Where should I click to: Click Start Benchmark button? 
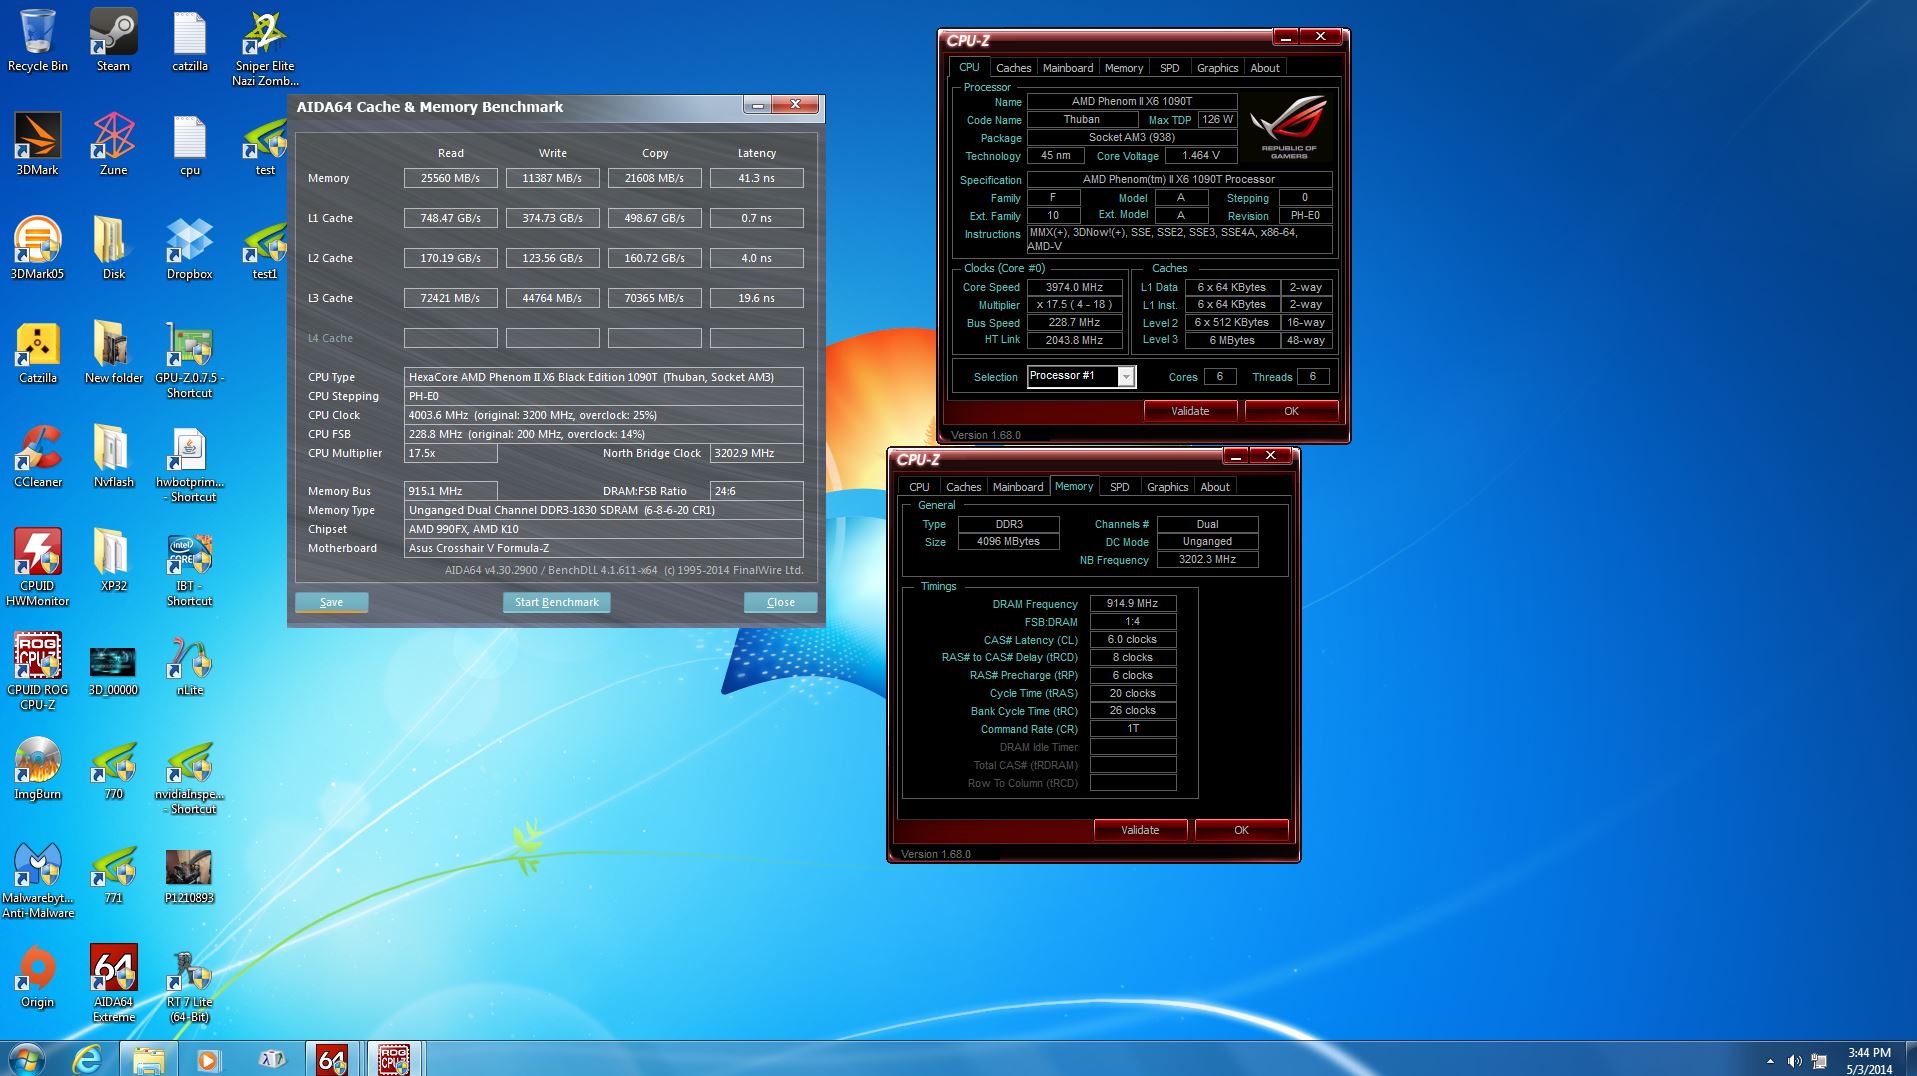(556, 602)
